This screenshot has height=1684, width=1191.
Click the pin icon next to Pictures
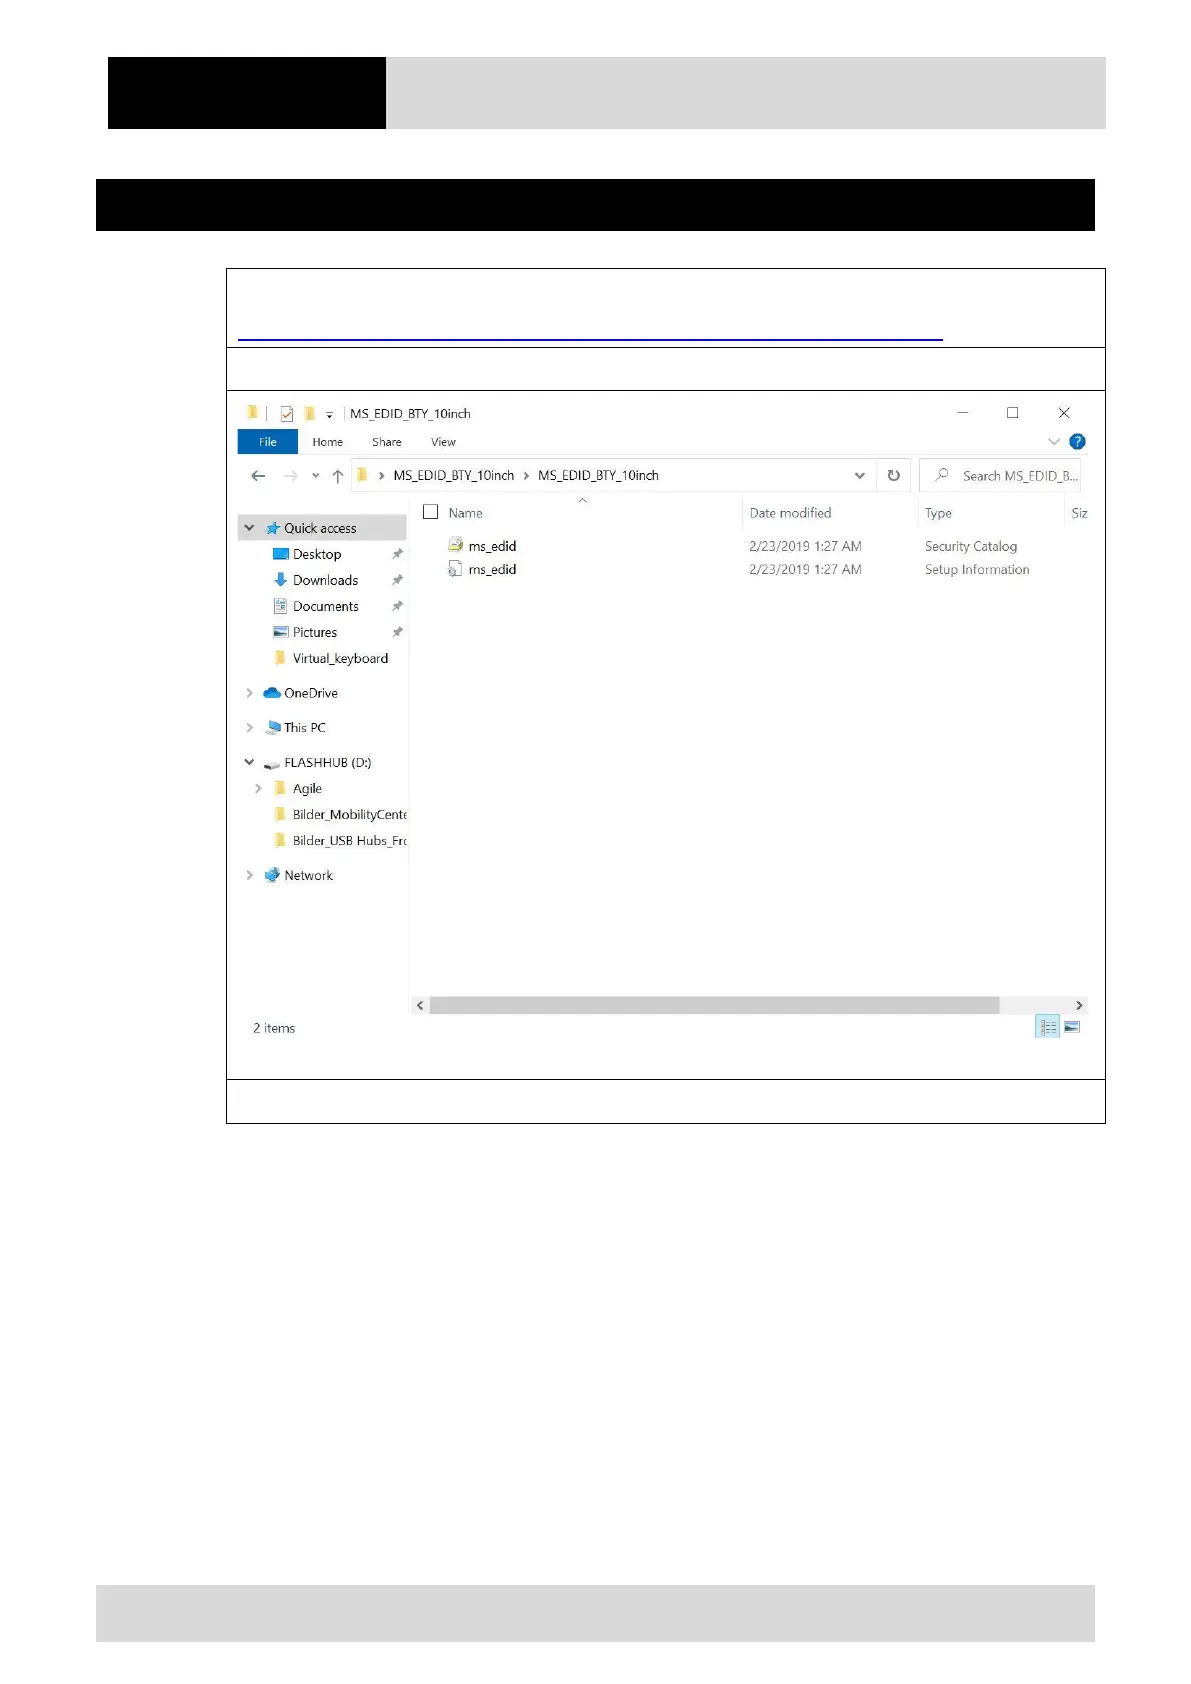(x=397, y=632)
